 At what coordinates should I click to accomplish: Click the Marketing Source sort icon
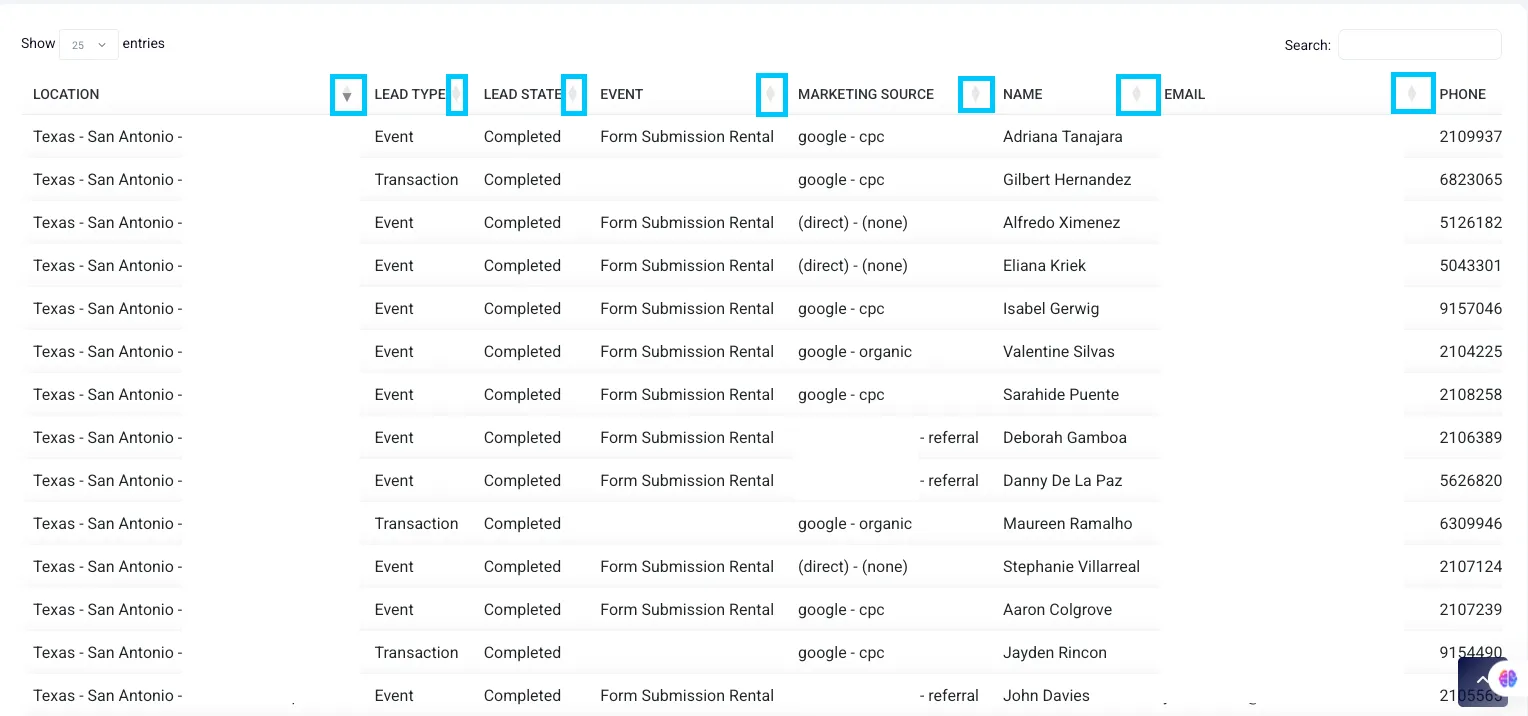tap(976, 95)
